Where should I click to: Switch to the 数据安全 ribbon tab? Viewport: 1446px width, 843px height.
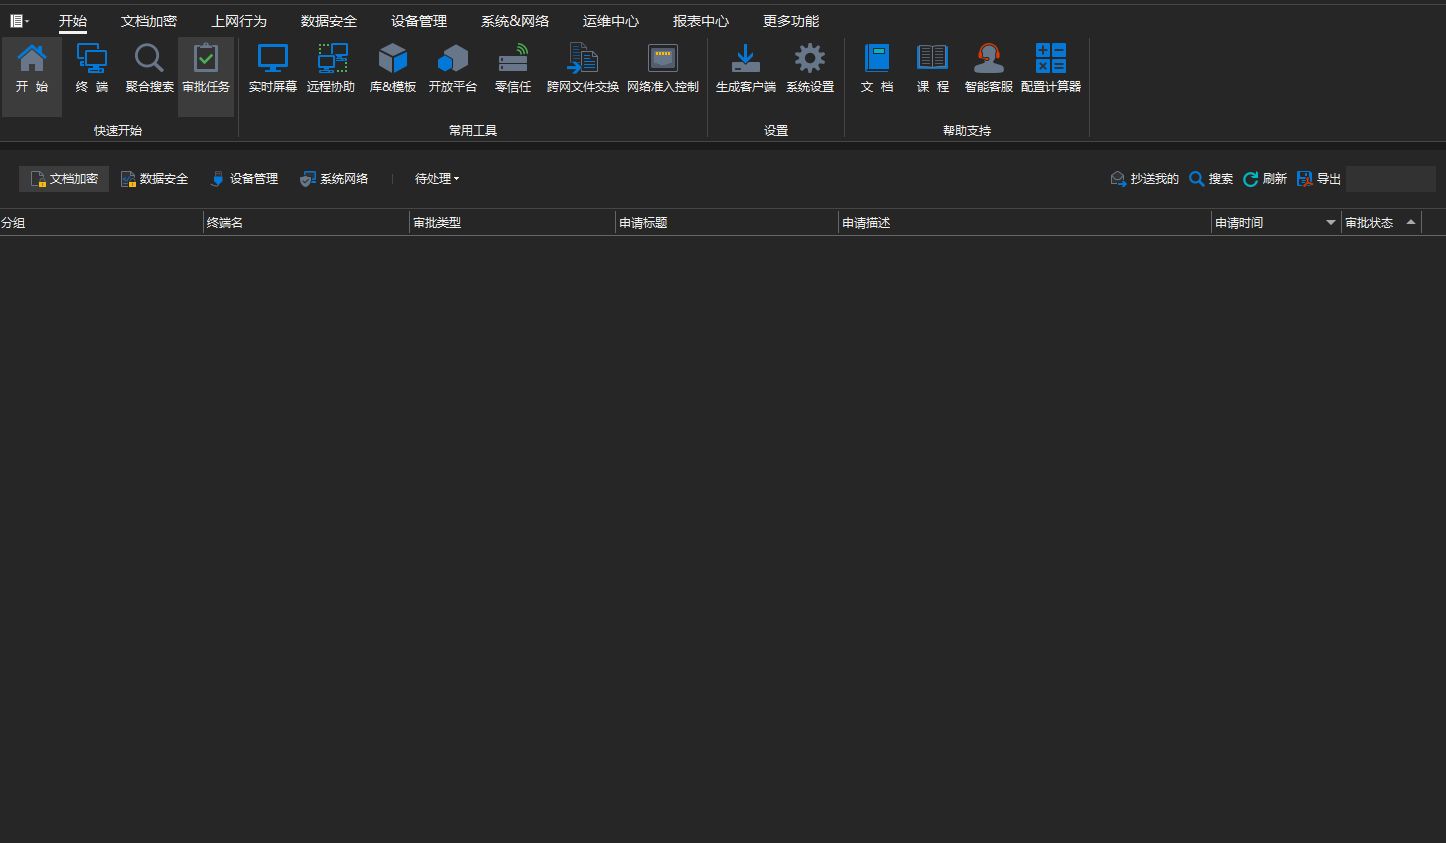tap(329, 21)
